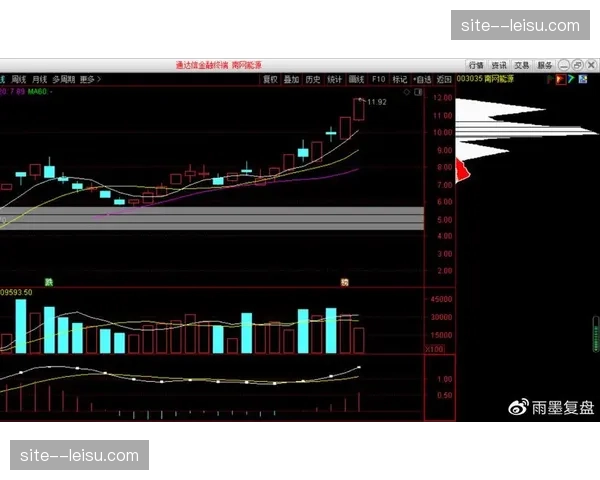Click the green vertical slider on right edge

[596, 333]
